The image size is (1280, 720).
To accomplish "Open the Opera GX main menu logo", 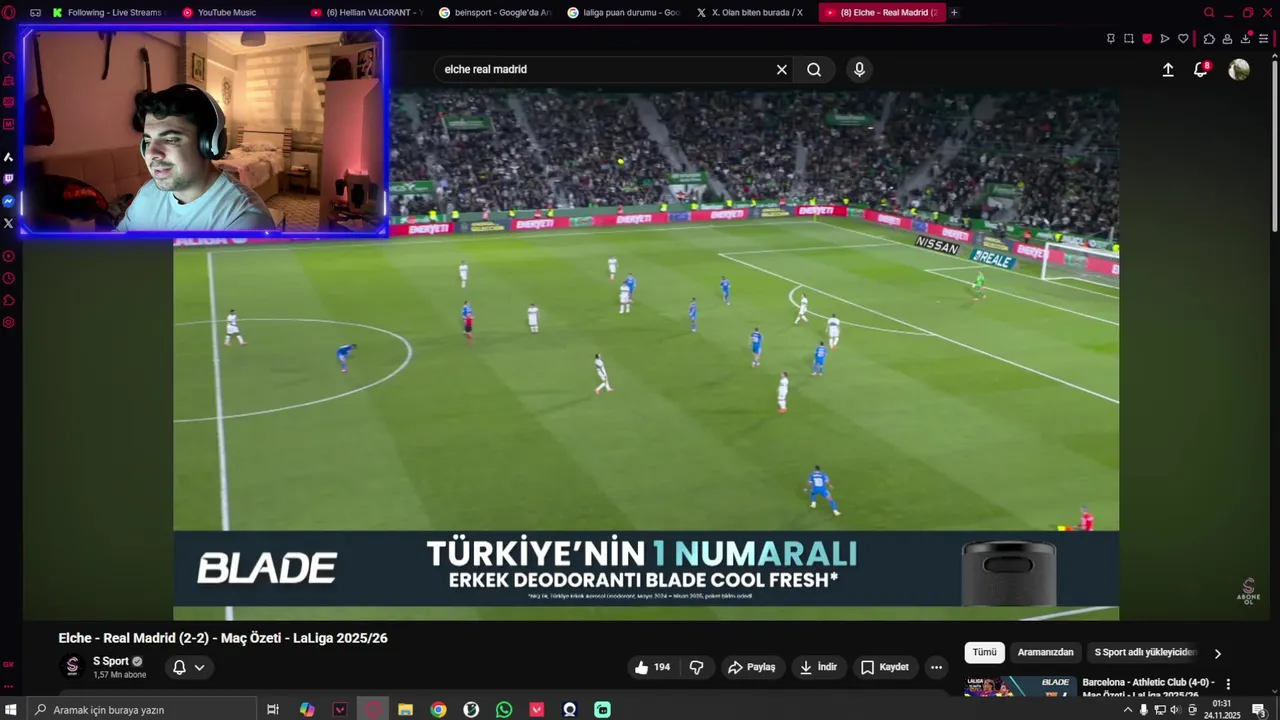I will [9, 12].
